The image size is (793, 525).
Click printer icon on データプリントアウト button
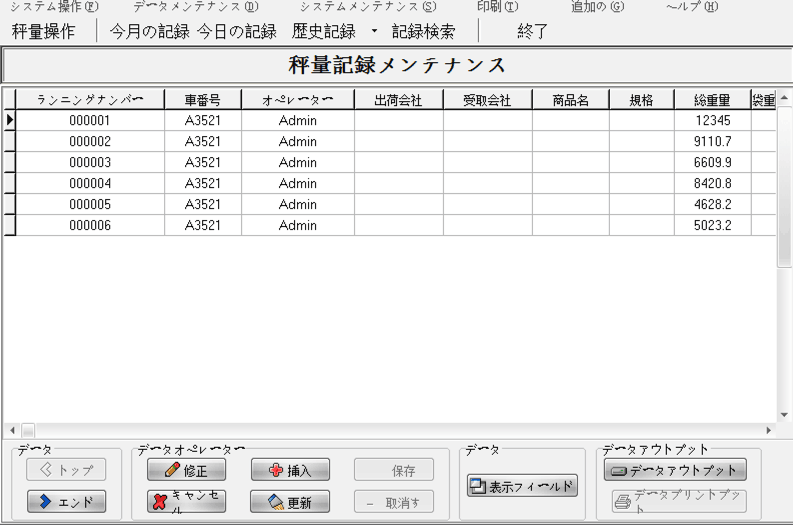pyautogui.click(x=623, y=501)
